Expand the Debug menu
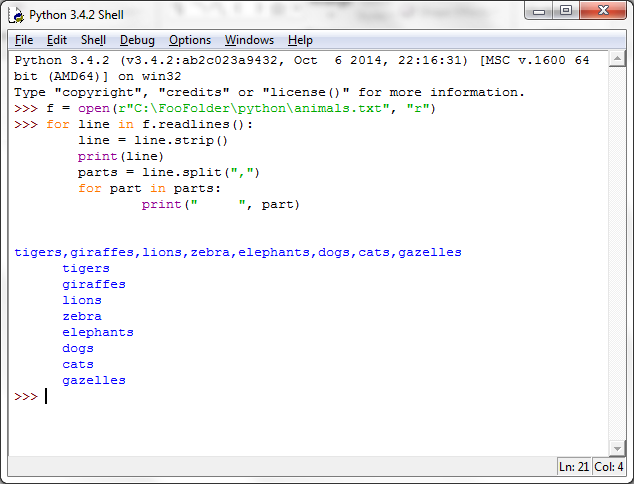 (137, 40)
